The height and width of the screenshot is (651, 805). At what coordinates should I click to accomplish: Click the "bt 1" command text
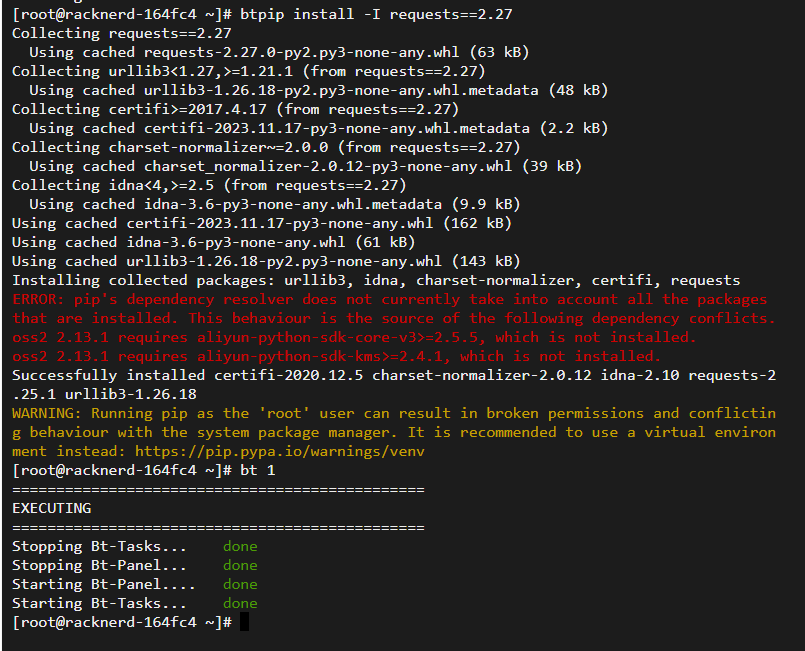click(257, 470)
